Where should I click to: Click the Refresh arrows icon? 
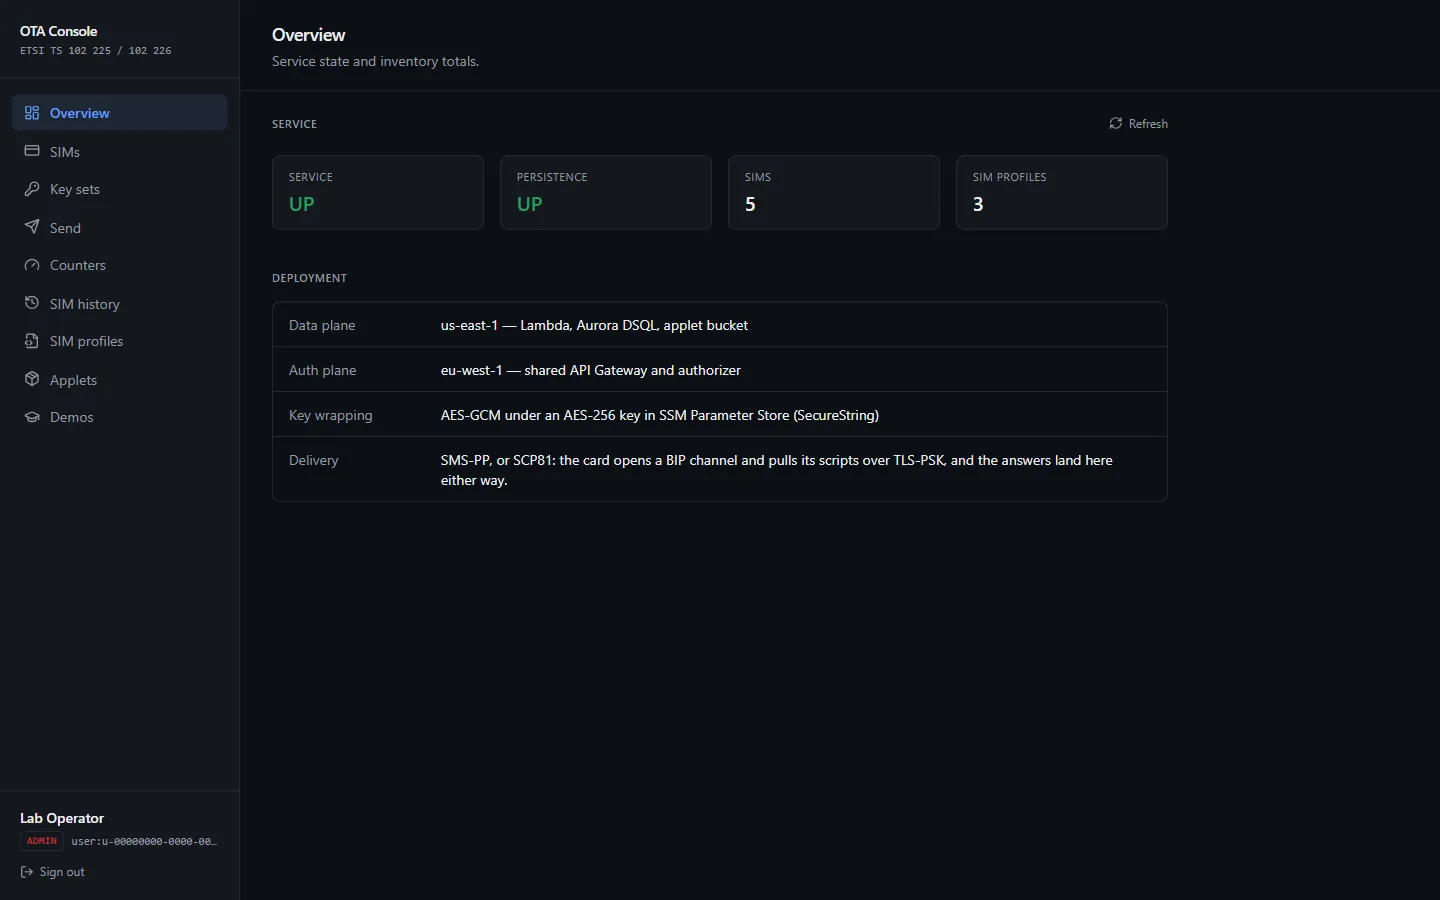pyautogui.click(x=1116, y=123)
